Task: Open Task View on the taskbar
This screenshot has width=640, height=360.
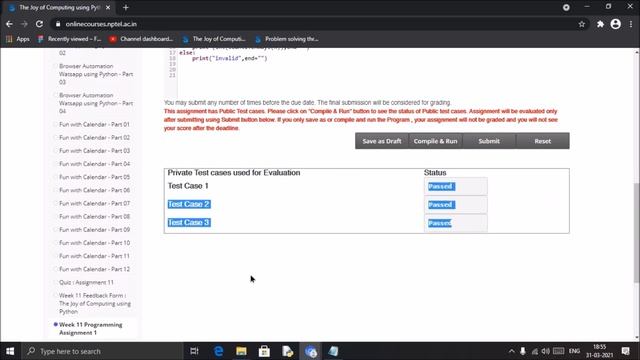Action: 194,351
